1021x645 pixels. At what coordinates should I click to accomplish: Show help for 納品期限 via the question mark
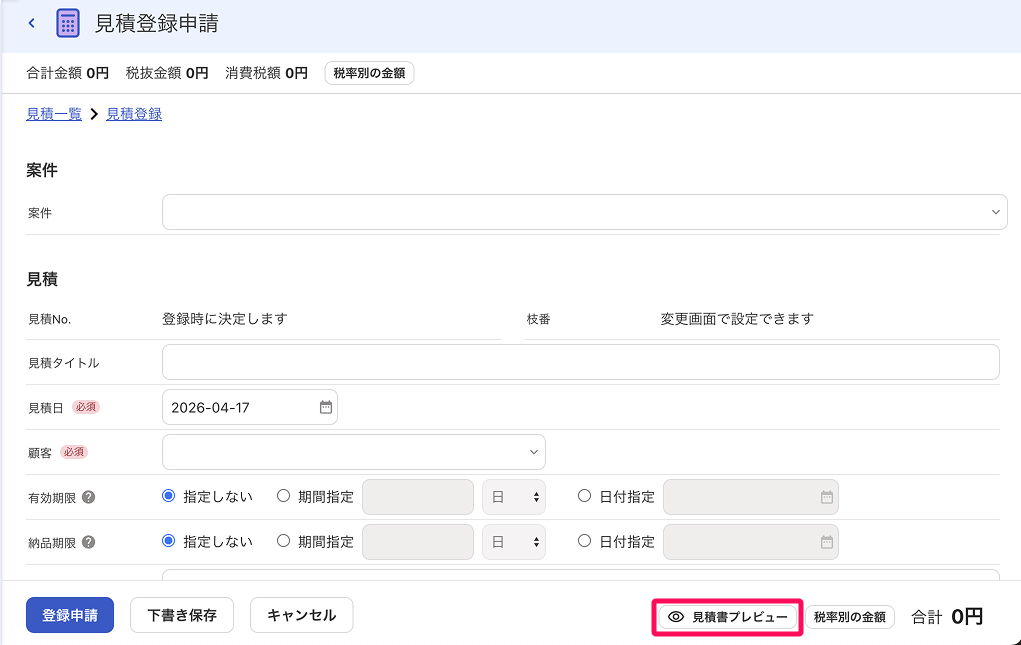(x=89, y=542)
